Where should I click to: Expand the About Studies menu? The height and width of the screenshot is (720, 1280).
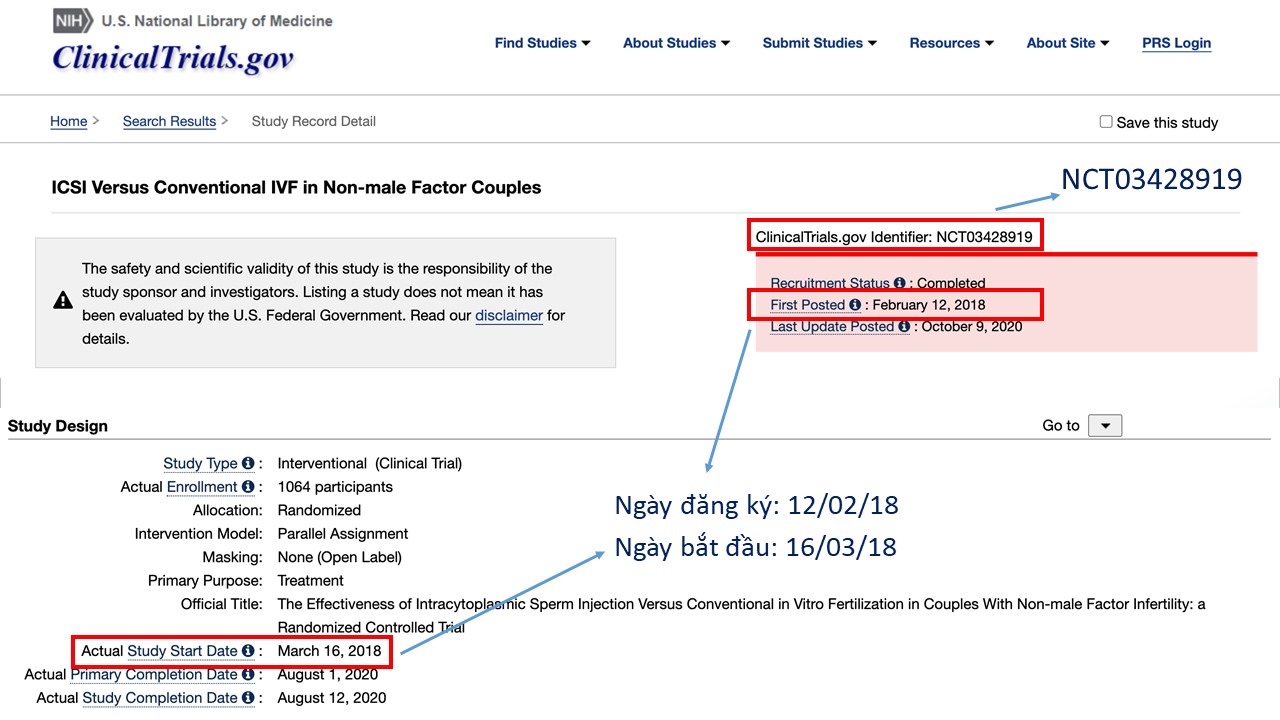click(x=676, y=43)
